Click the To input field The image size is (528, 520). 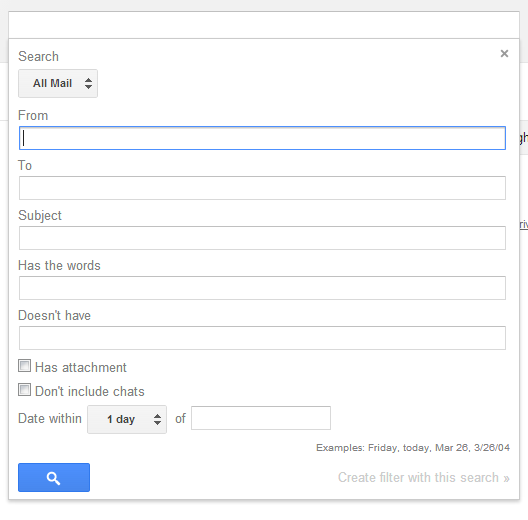pyautogui.click(x=262, y=188)
